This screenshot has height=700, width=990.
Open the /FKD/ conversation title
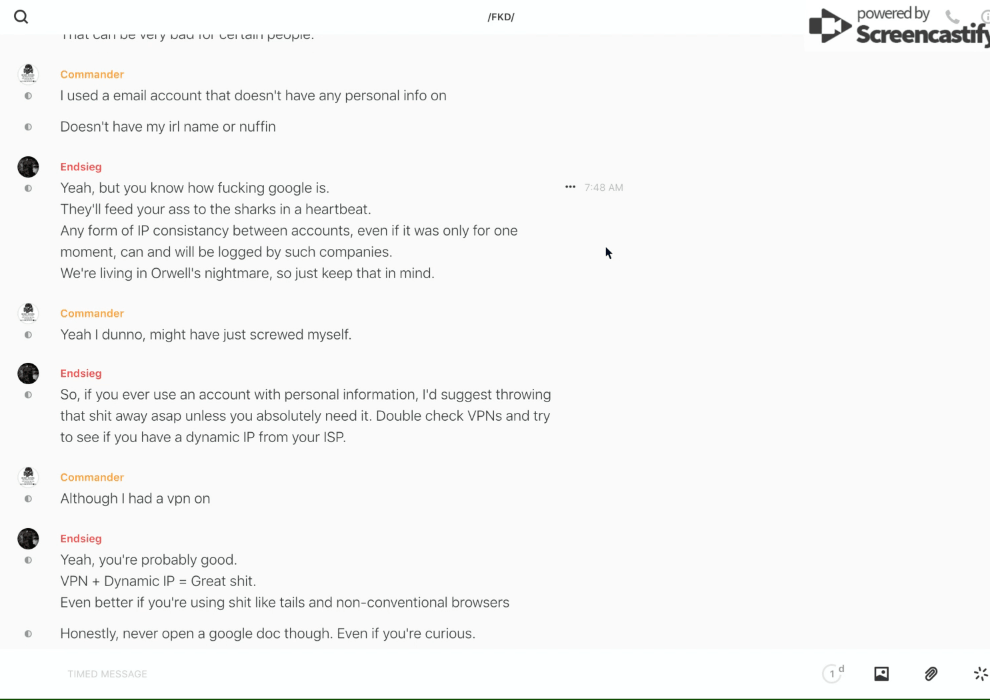click(500, 17)
